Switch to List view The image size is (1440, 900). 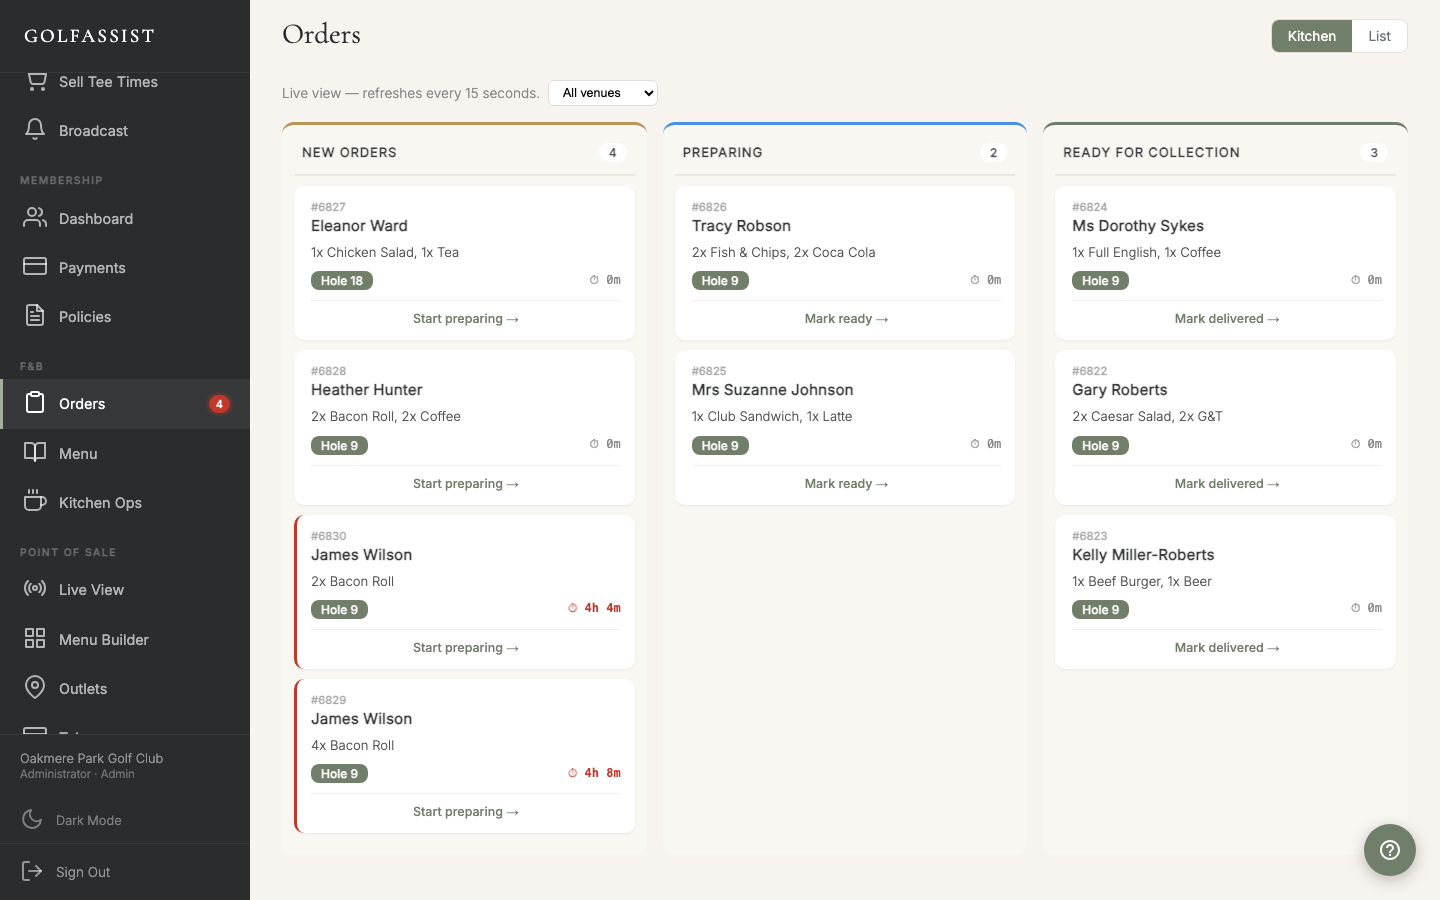pyautogui.click(x=1379, y=36)
